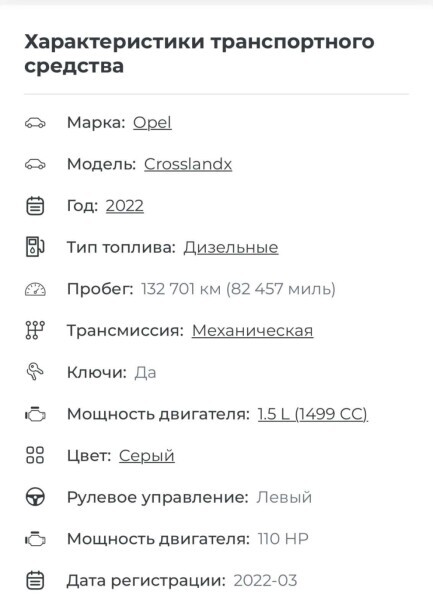Follow the 2022 year link
The image size is (433, 612).
(125, 206)
